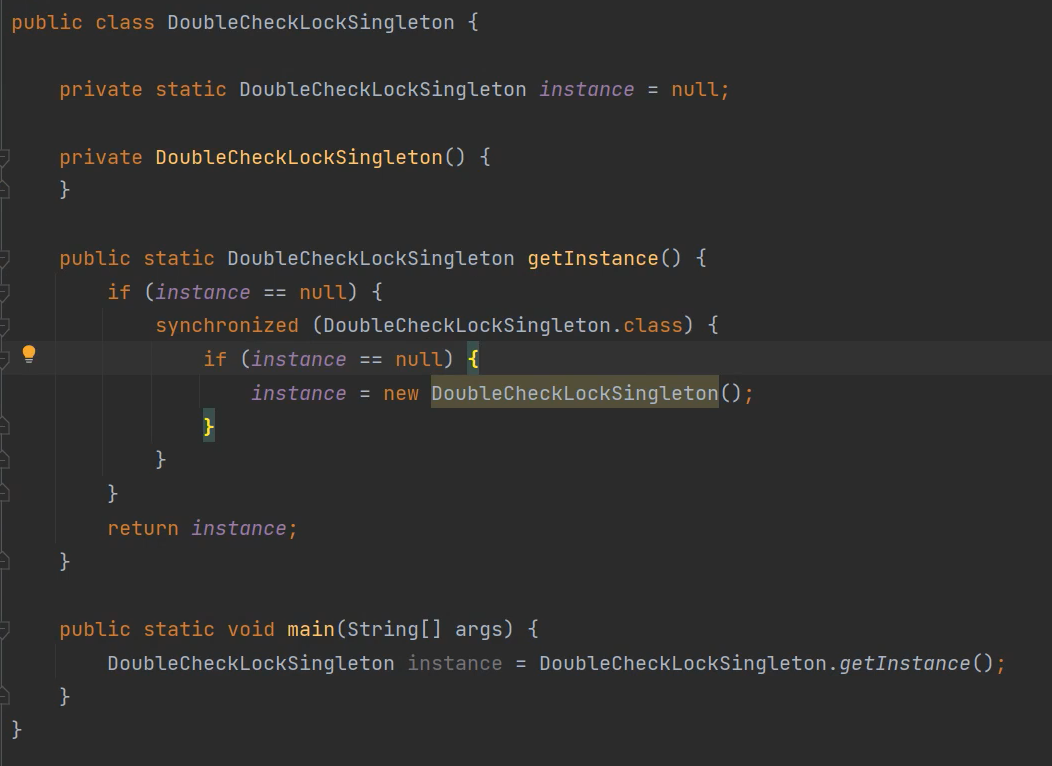
Task: Click the new DoubleCheckLockSingleton constructor call
Action: click(x=574, y=393)
